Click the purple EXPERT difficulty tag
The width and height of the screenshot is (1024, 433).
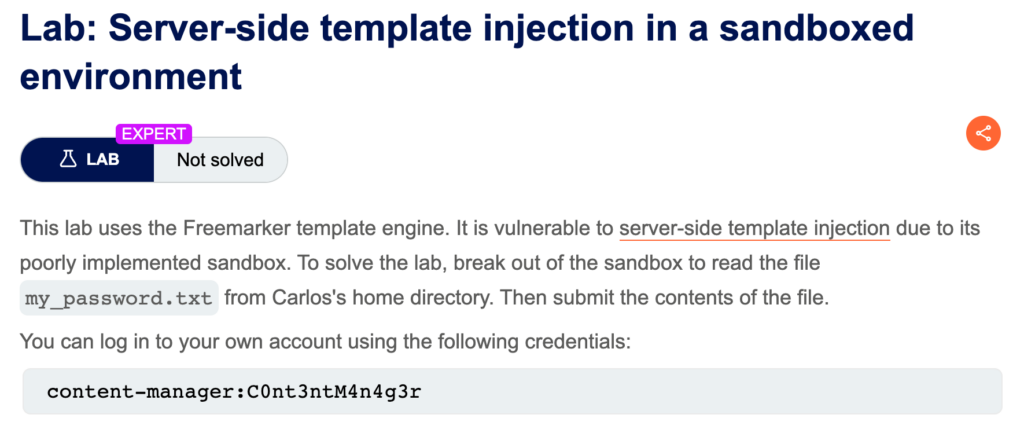[153, 134]
